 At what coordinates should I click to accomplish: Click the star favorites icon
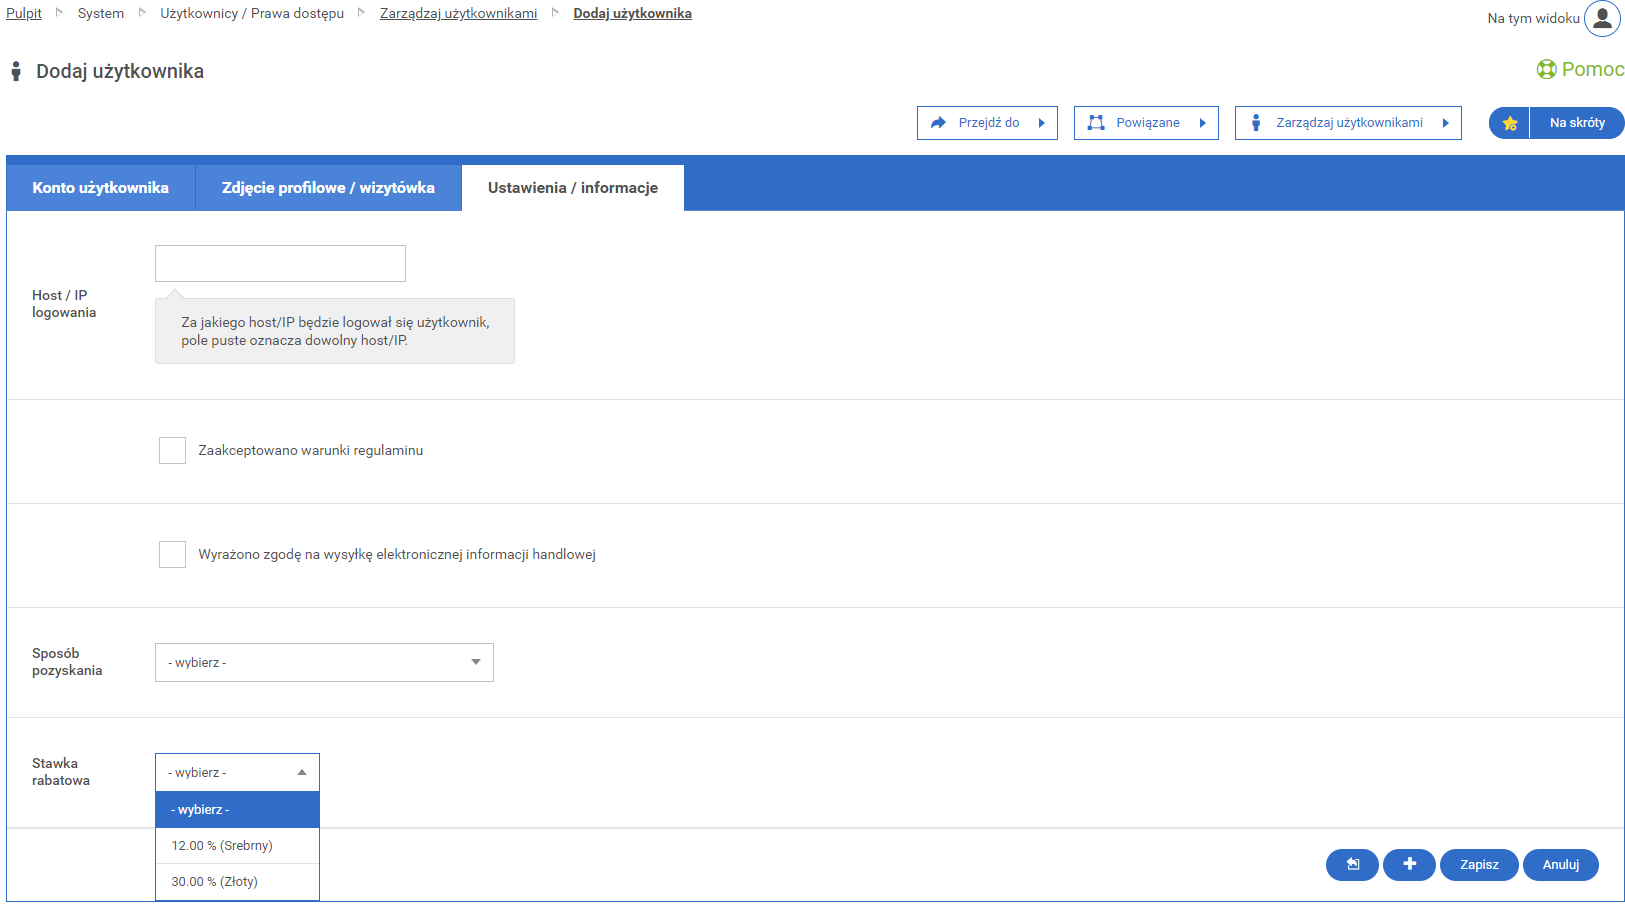coord(1510,123)
